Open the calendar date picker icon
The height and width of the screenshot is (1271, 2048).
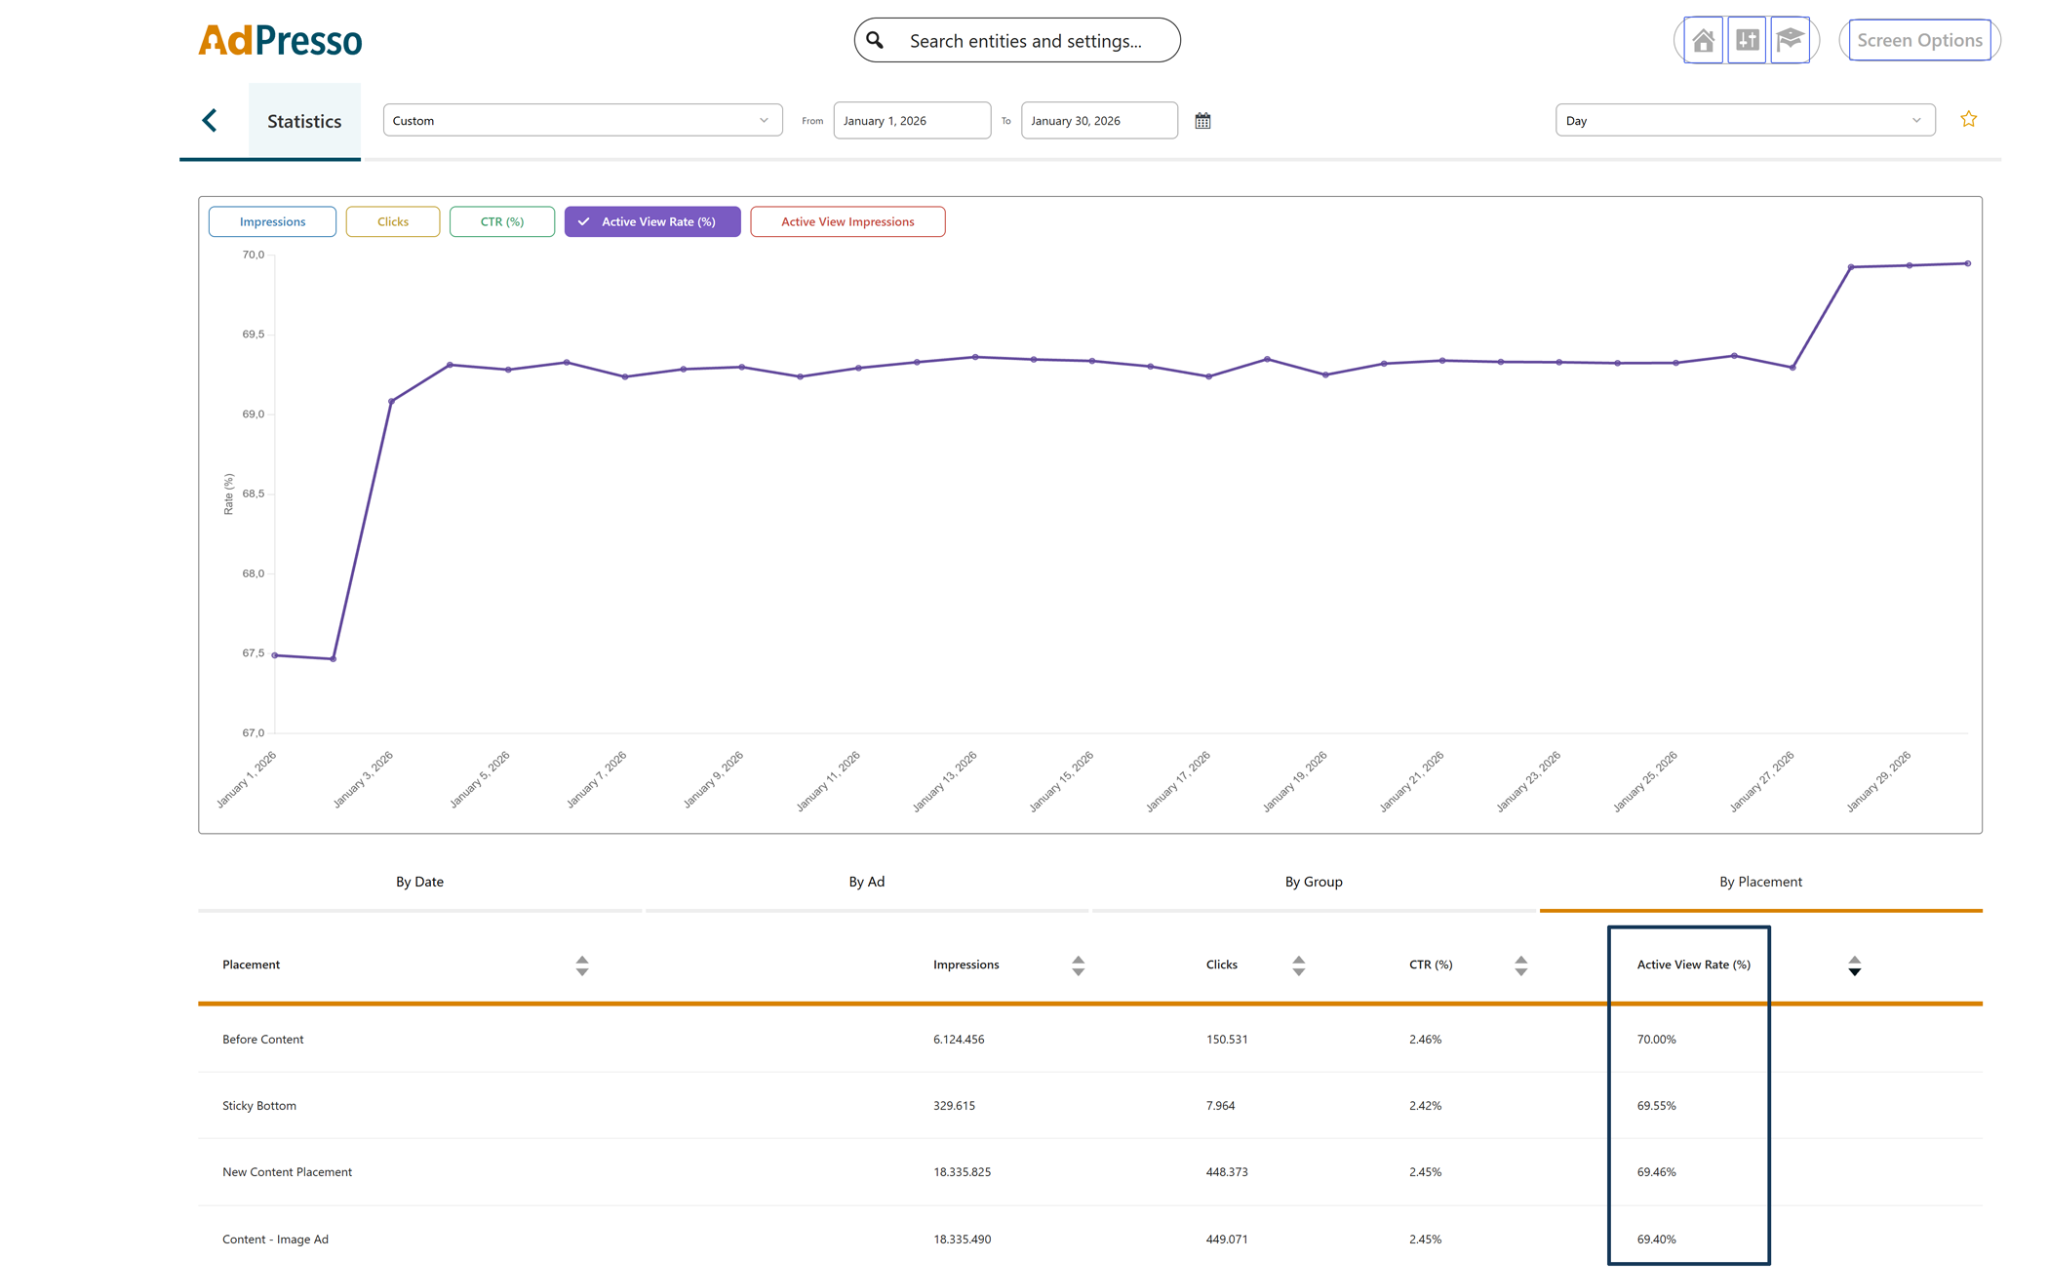coord(1202,121)
